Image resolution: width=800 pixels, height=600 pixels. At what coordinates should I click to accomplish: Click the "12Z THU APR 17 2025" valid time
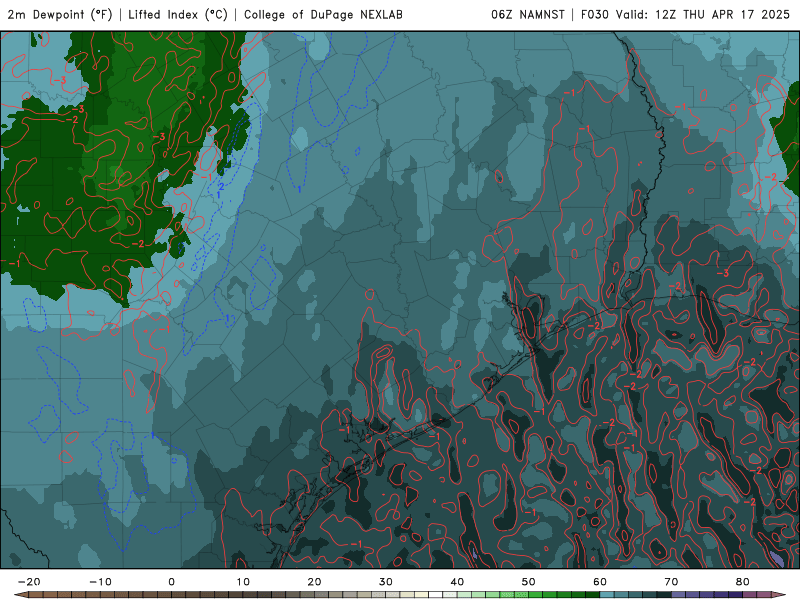pos(722,15)
